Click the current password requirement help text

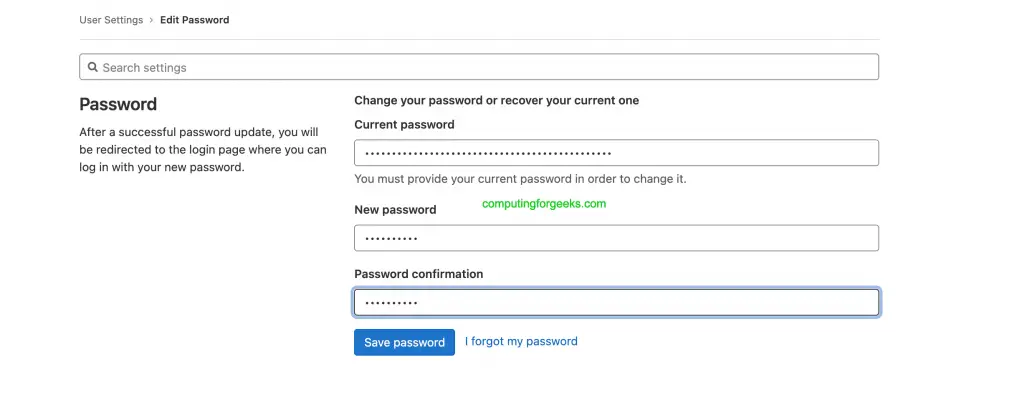point(520,179)
